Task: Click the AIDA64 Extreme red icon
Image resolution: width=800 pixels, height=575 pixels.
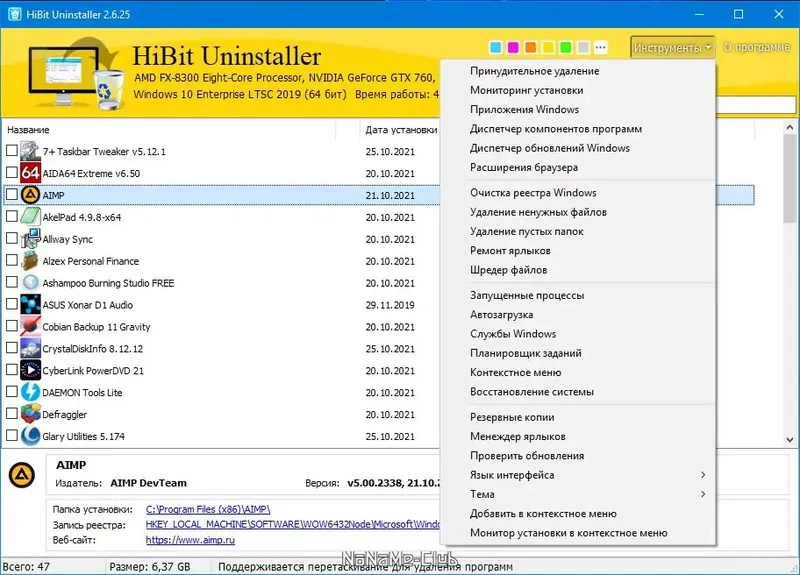Action: [x=30, y=173]
